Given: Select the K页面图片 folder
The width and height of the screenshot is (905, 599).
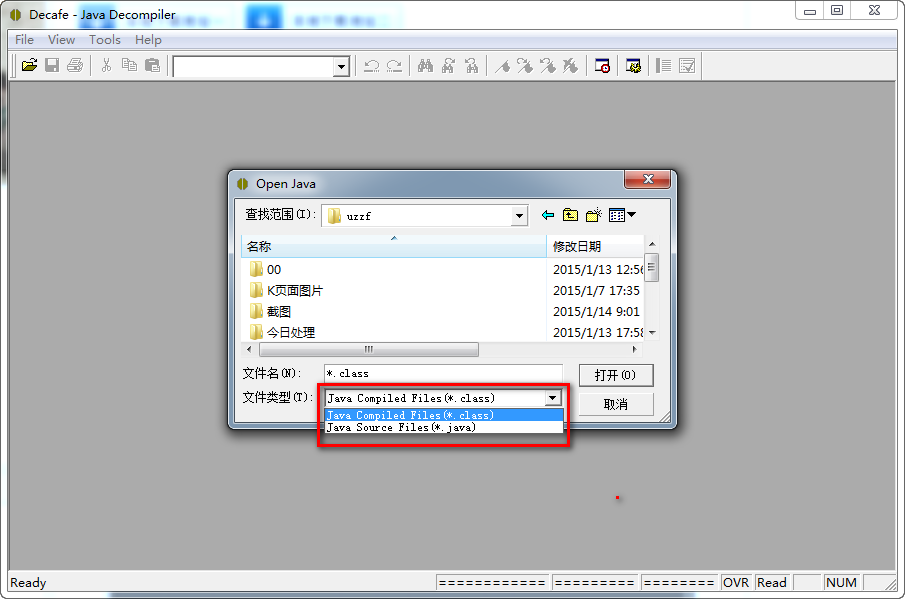Looking at the screenshot, I should click(x=286, y=290).
